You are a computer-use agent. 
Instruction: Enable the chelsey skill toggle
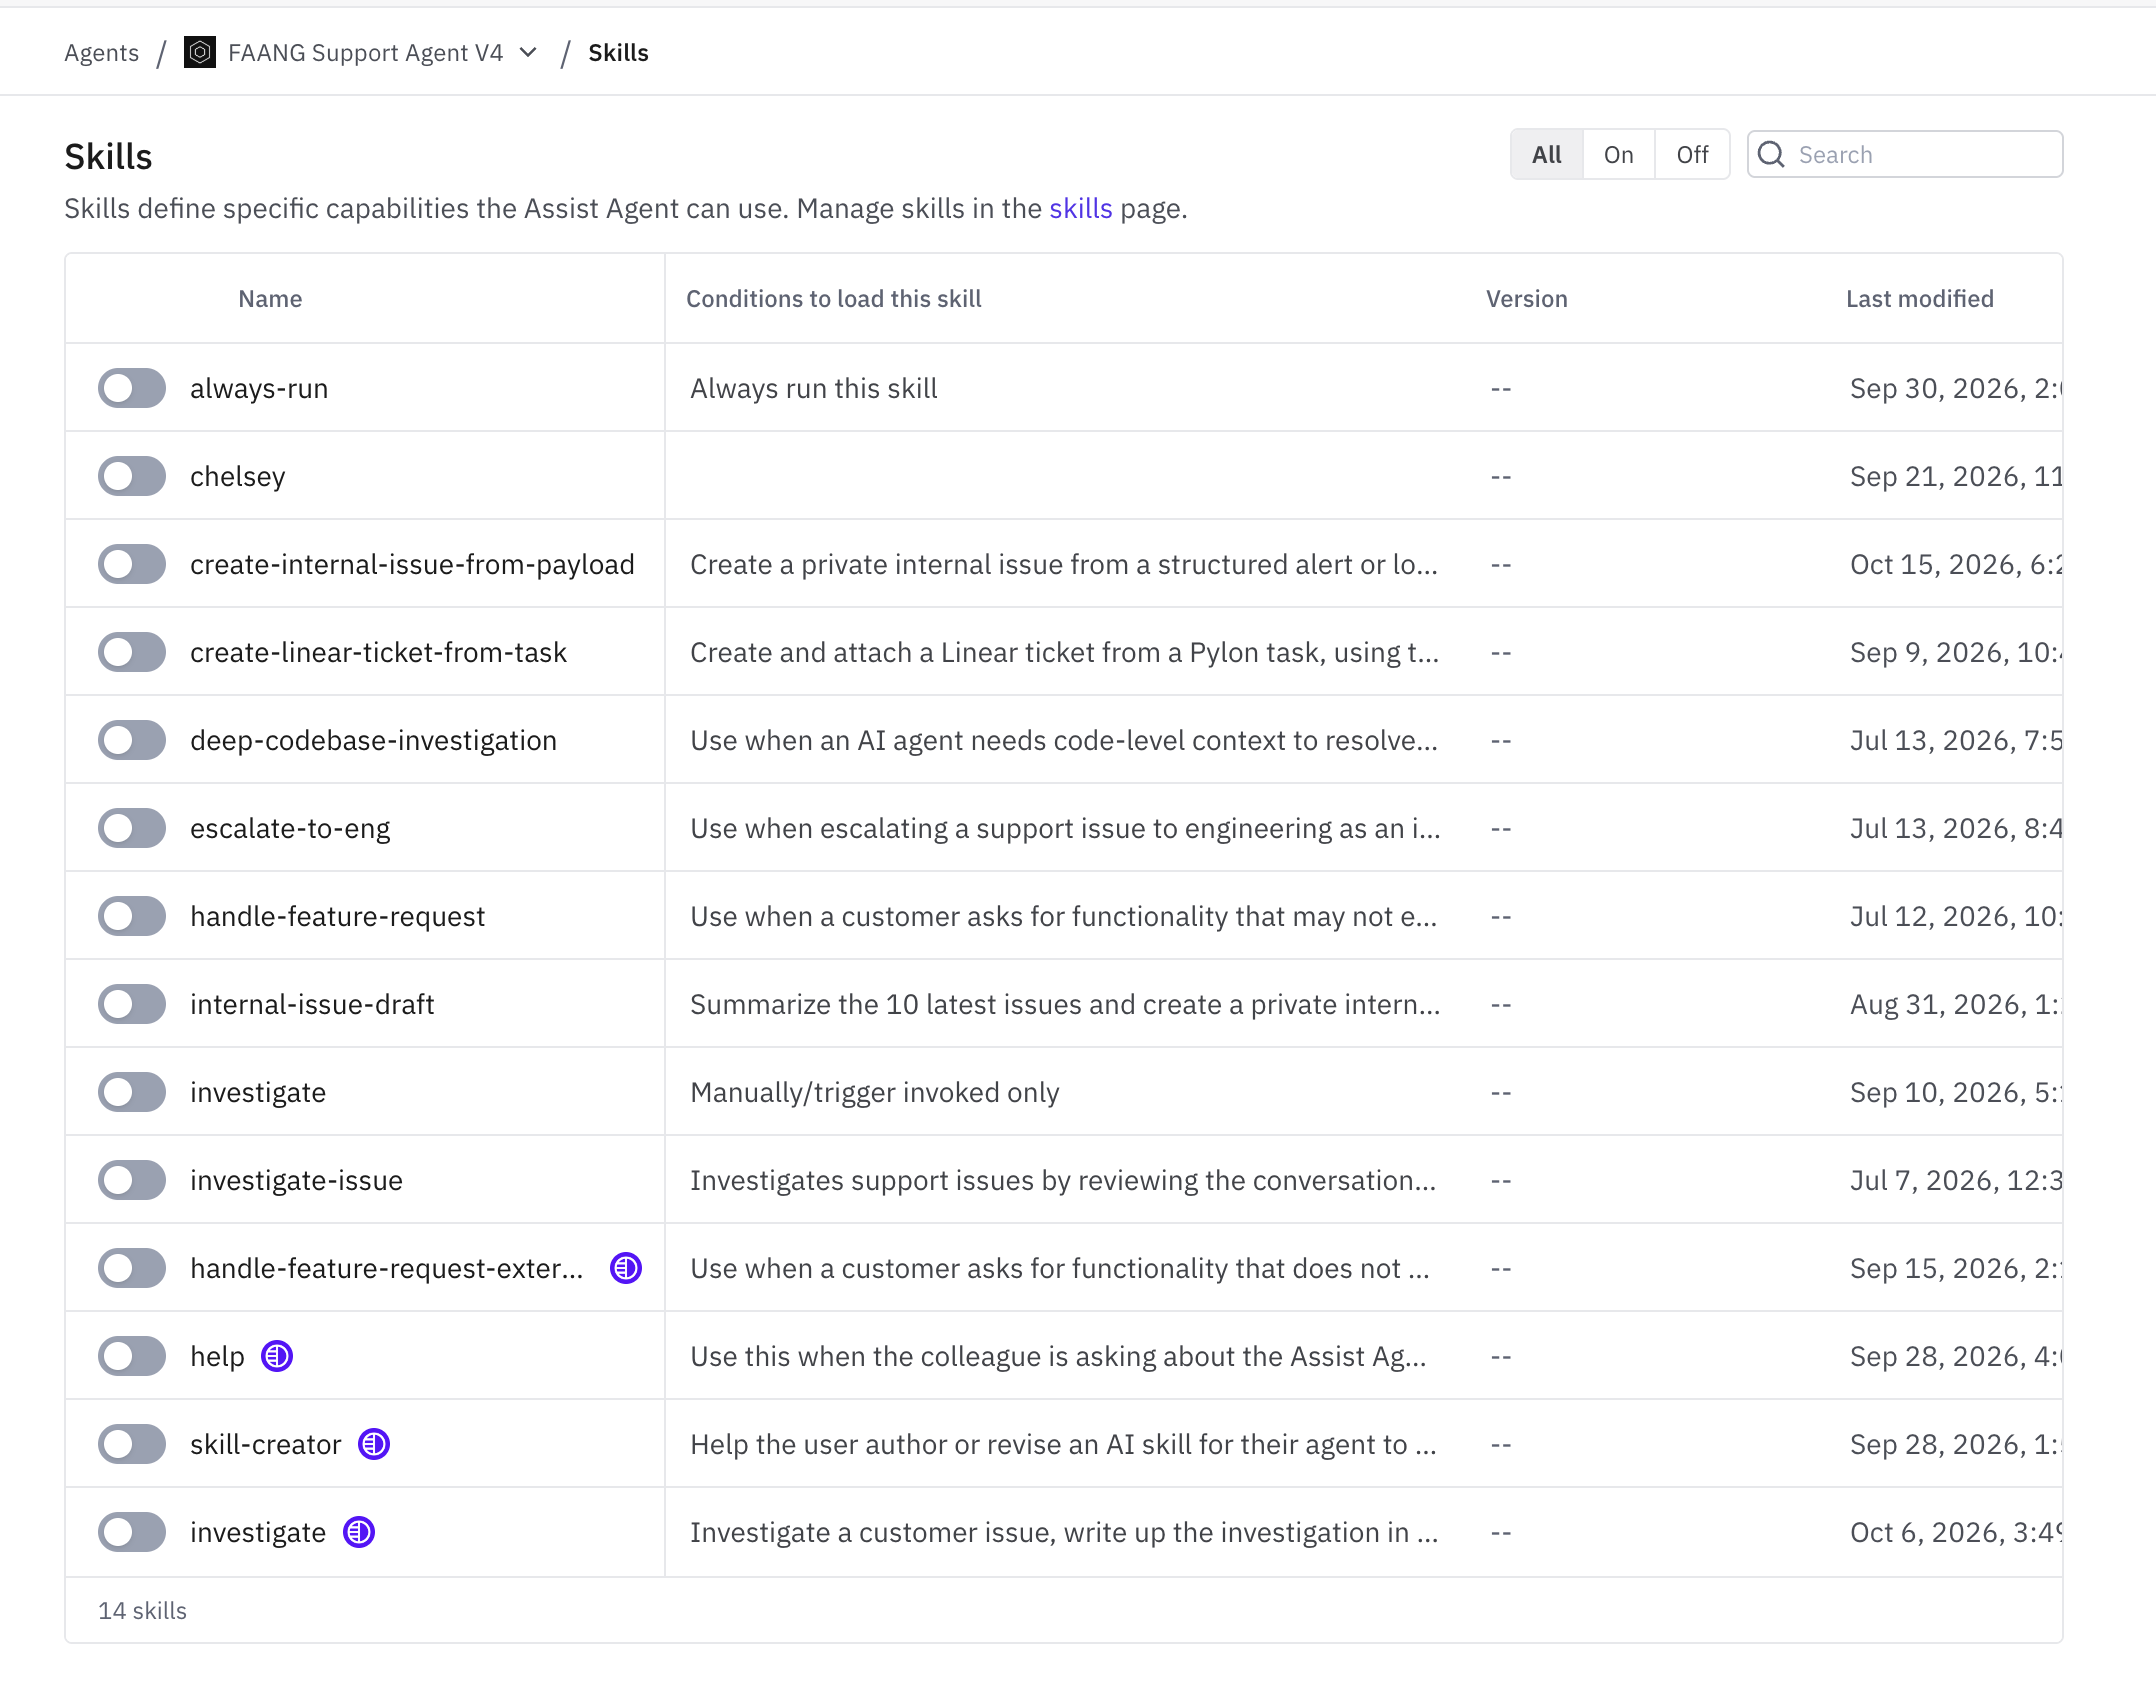tap(132, 476)
